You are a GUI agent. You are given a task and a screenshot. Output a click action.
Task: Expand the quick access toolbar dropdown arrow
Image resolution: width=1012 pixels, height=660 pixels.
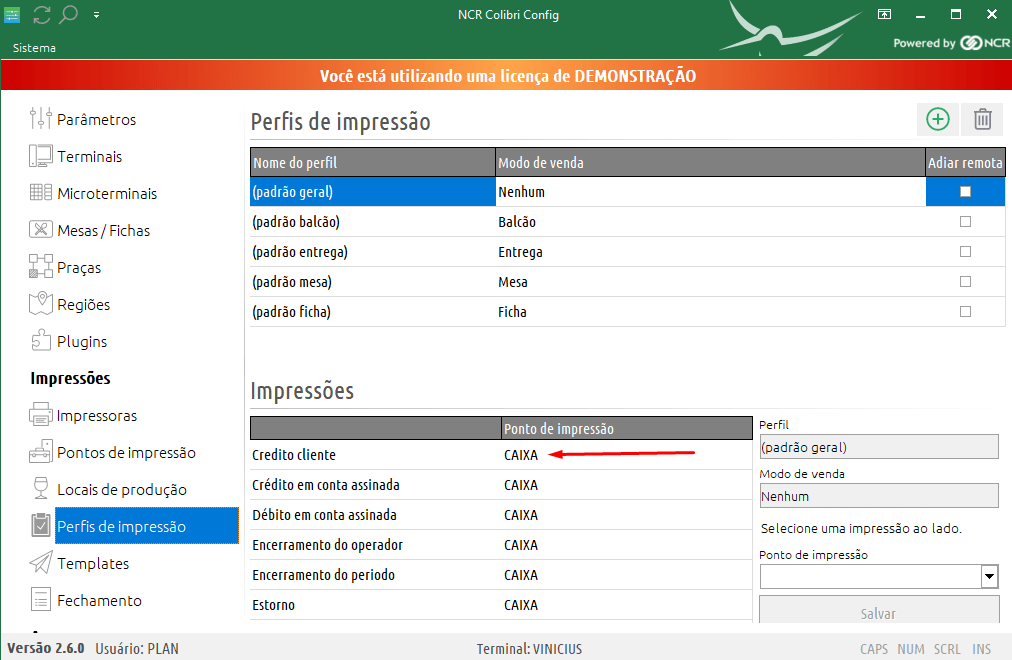[96, 15]
